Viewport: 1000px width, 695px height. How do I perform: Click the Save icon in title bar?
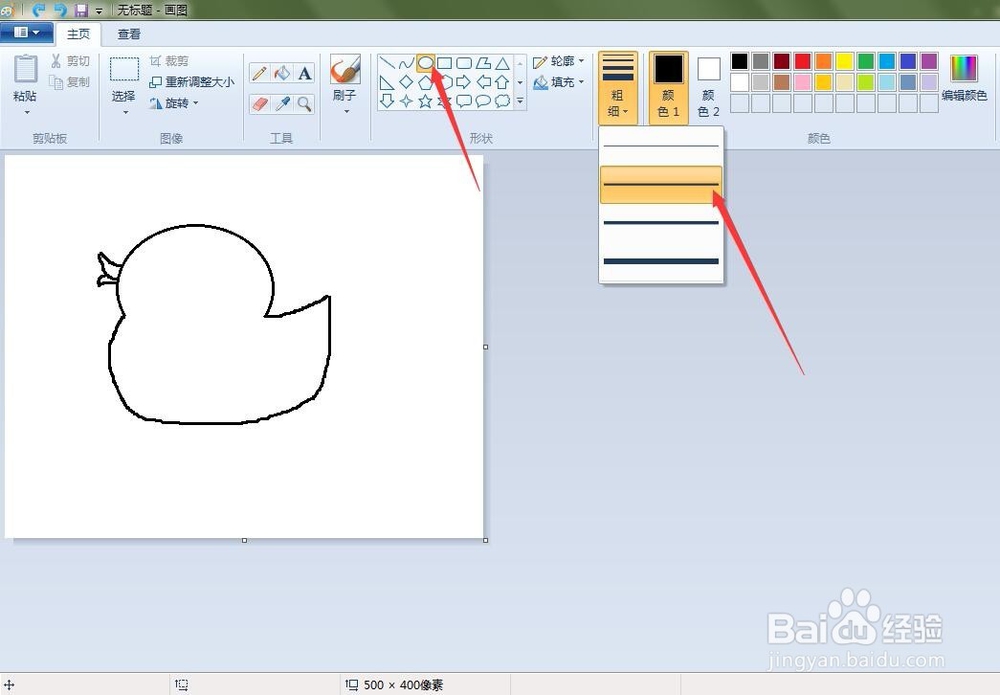click(81, 10)
